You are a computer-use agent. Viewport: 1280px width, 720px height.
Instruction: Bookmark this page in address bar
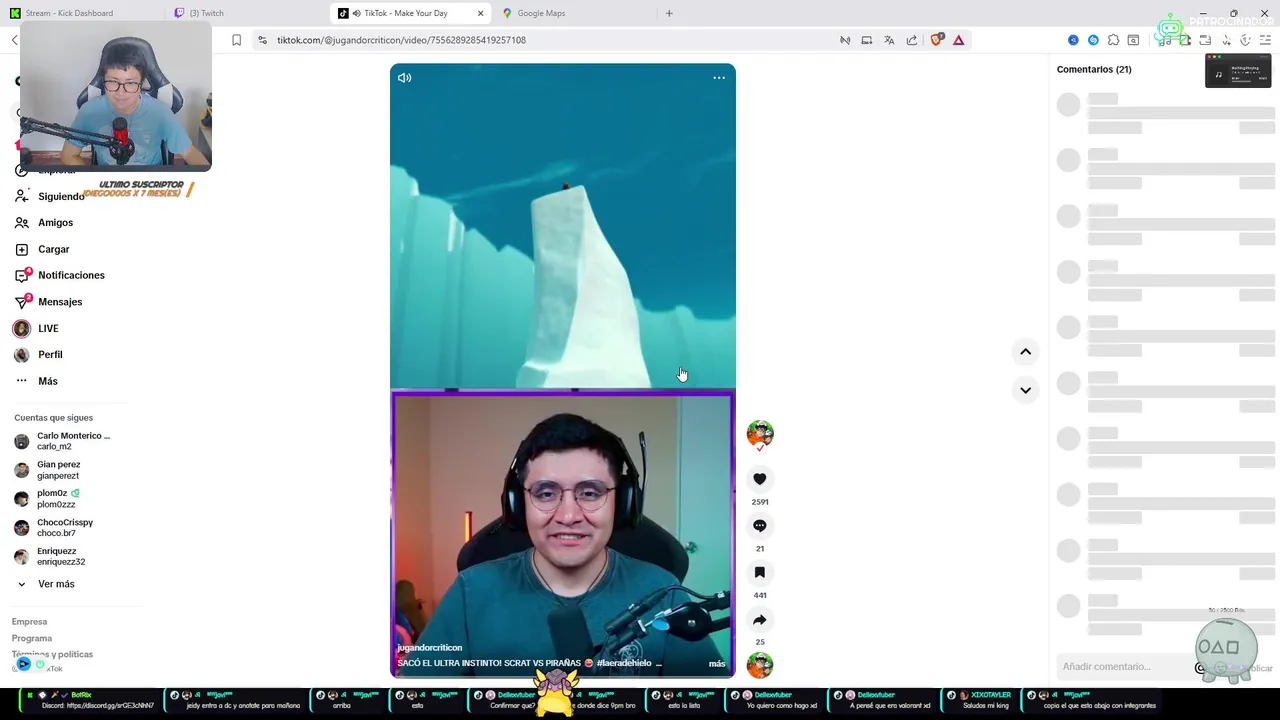(x=236, y=40)
